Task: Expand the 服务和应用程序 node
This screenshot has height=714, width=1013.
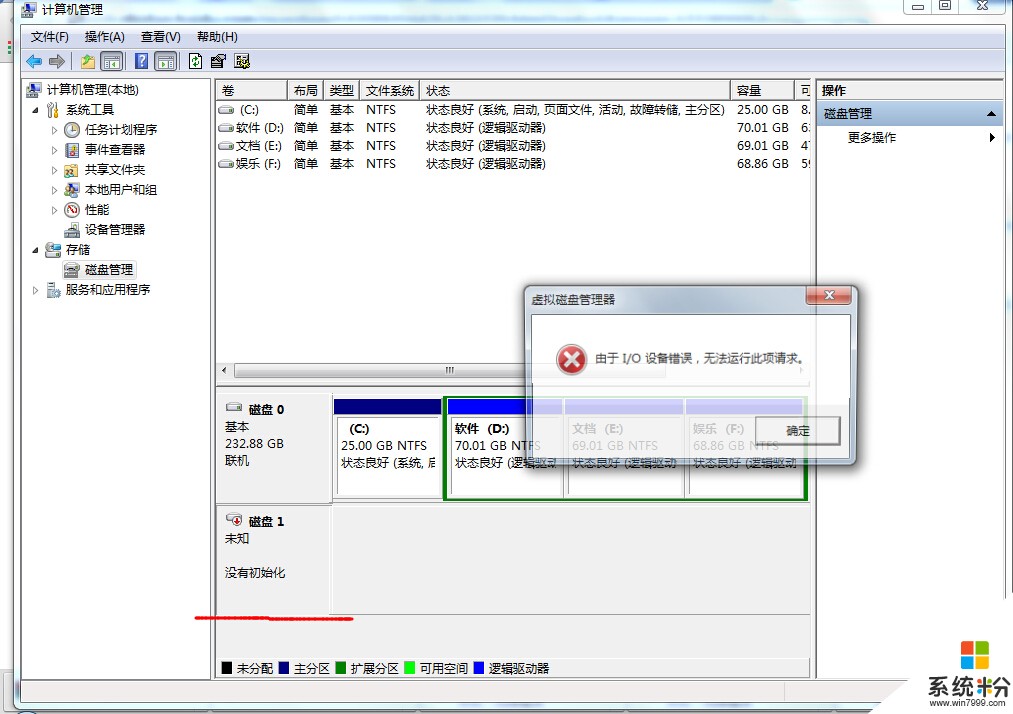Action: point(35,289)
